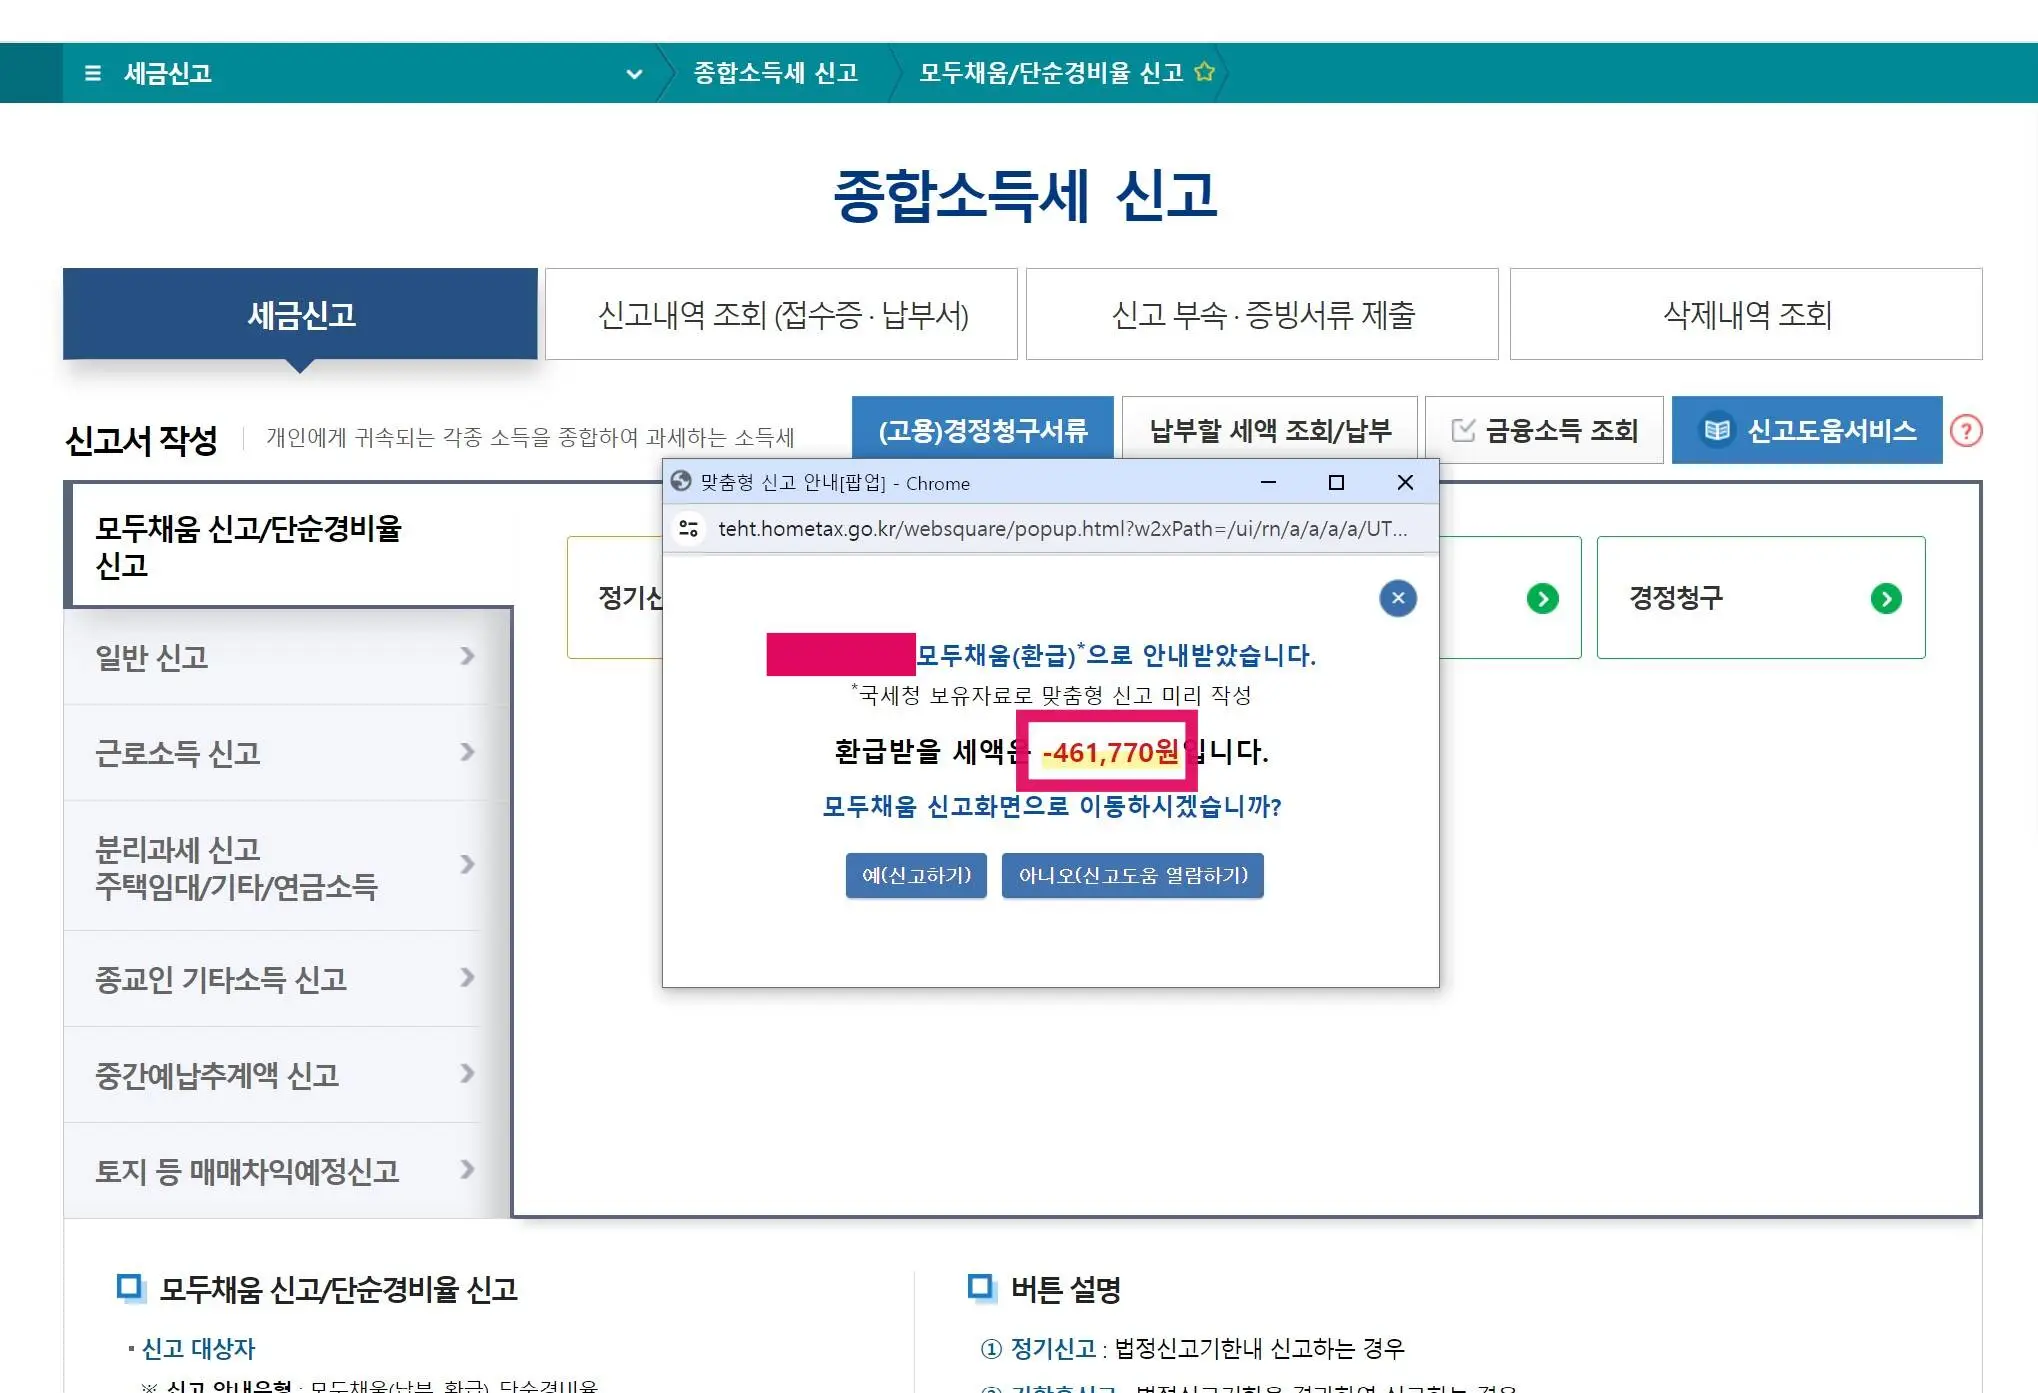
Task: Toggle the 금융소득 조회 checkbox icon
Action: [x=1462, y=430]
